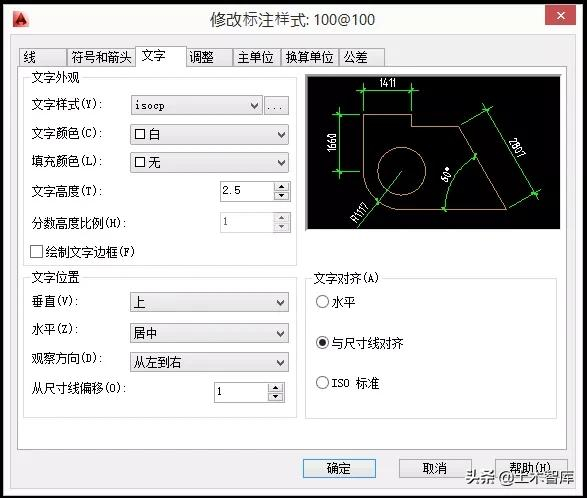Screen dimensions: 587x498
Task: Close the Modify Dimension Style dialog
Action: point(560,16)
